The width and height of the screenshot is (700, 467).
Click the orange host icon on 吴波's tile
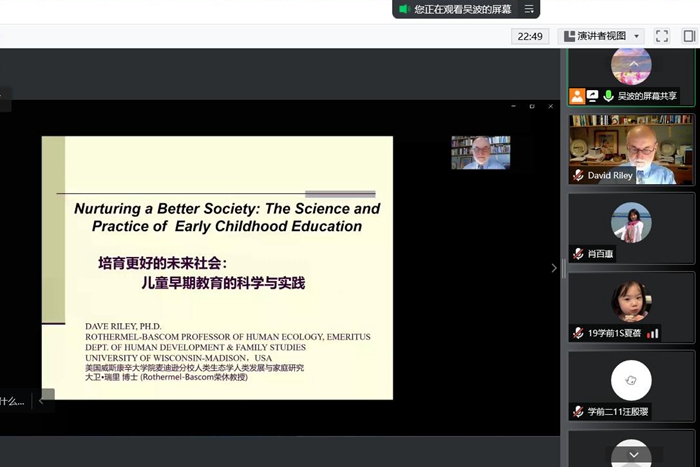[577, 96]
